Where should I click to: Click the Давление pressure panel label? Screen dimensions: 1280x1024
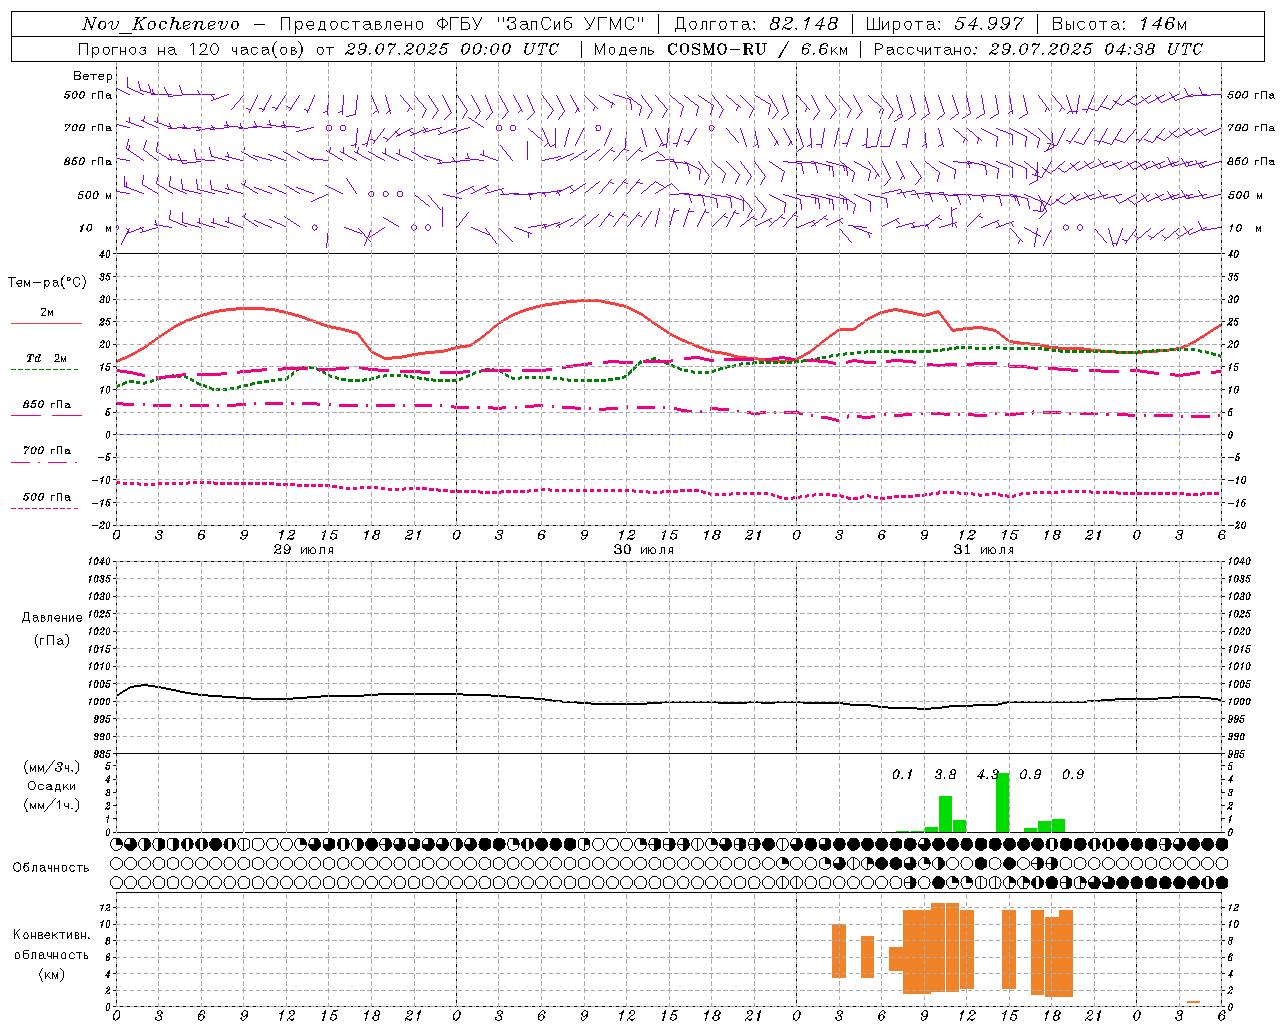[52, 618]
